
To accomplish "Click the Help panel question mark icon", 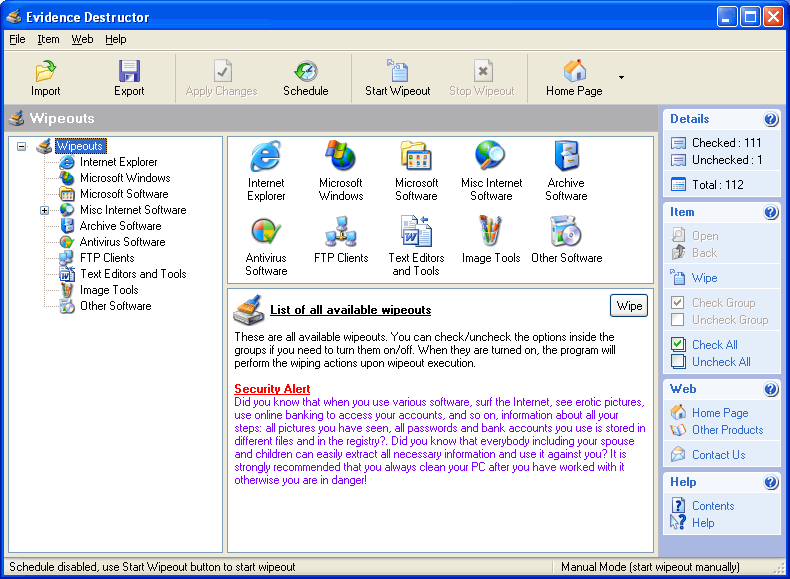I will click(770, 482).
